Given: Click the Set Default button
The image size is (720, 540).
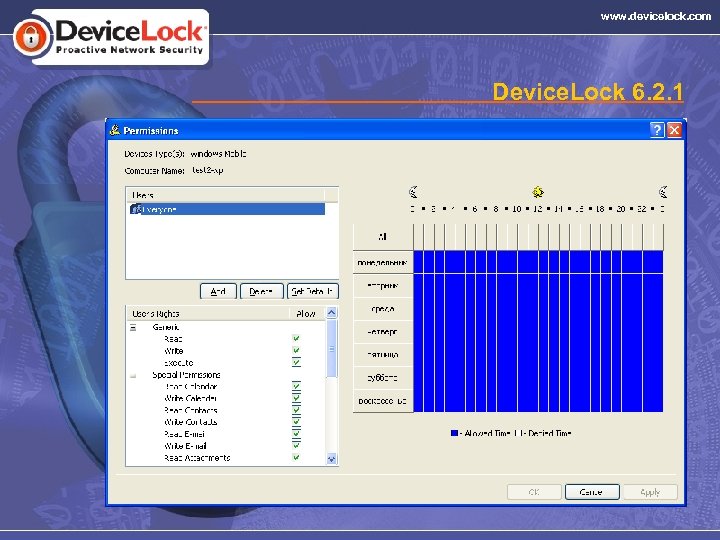Looking at the screenshot, I should [x=313, y=291].
